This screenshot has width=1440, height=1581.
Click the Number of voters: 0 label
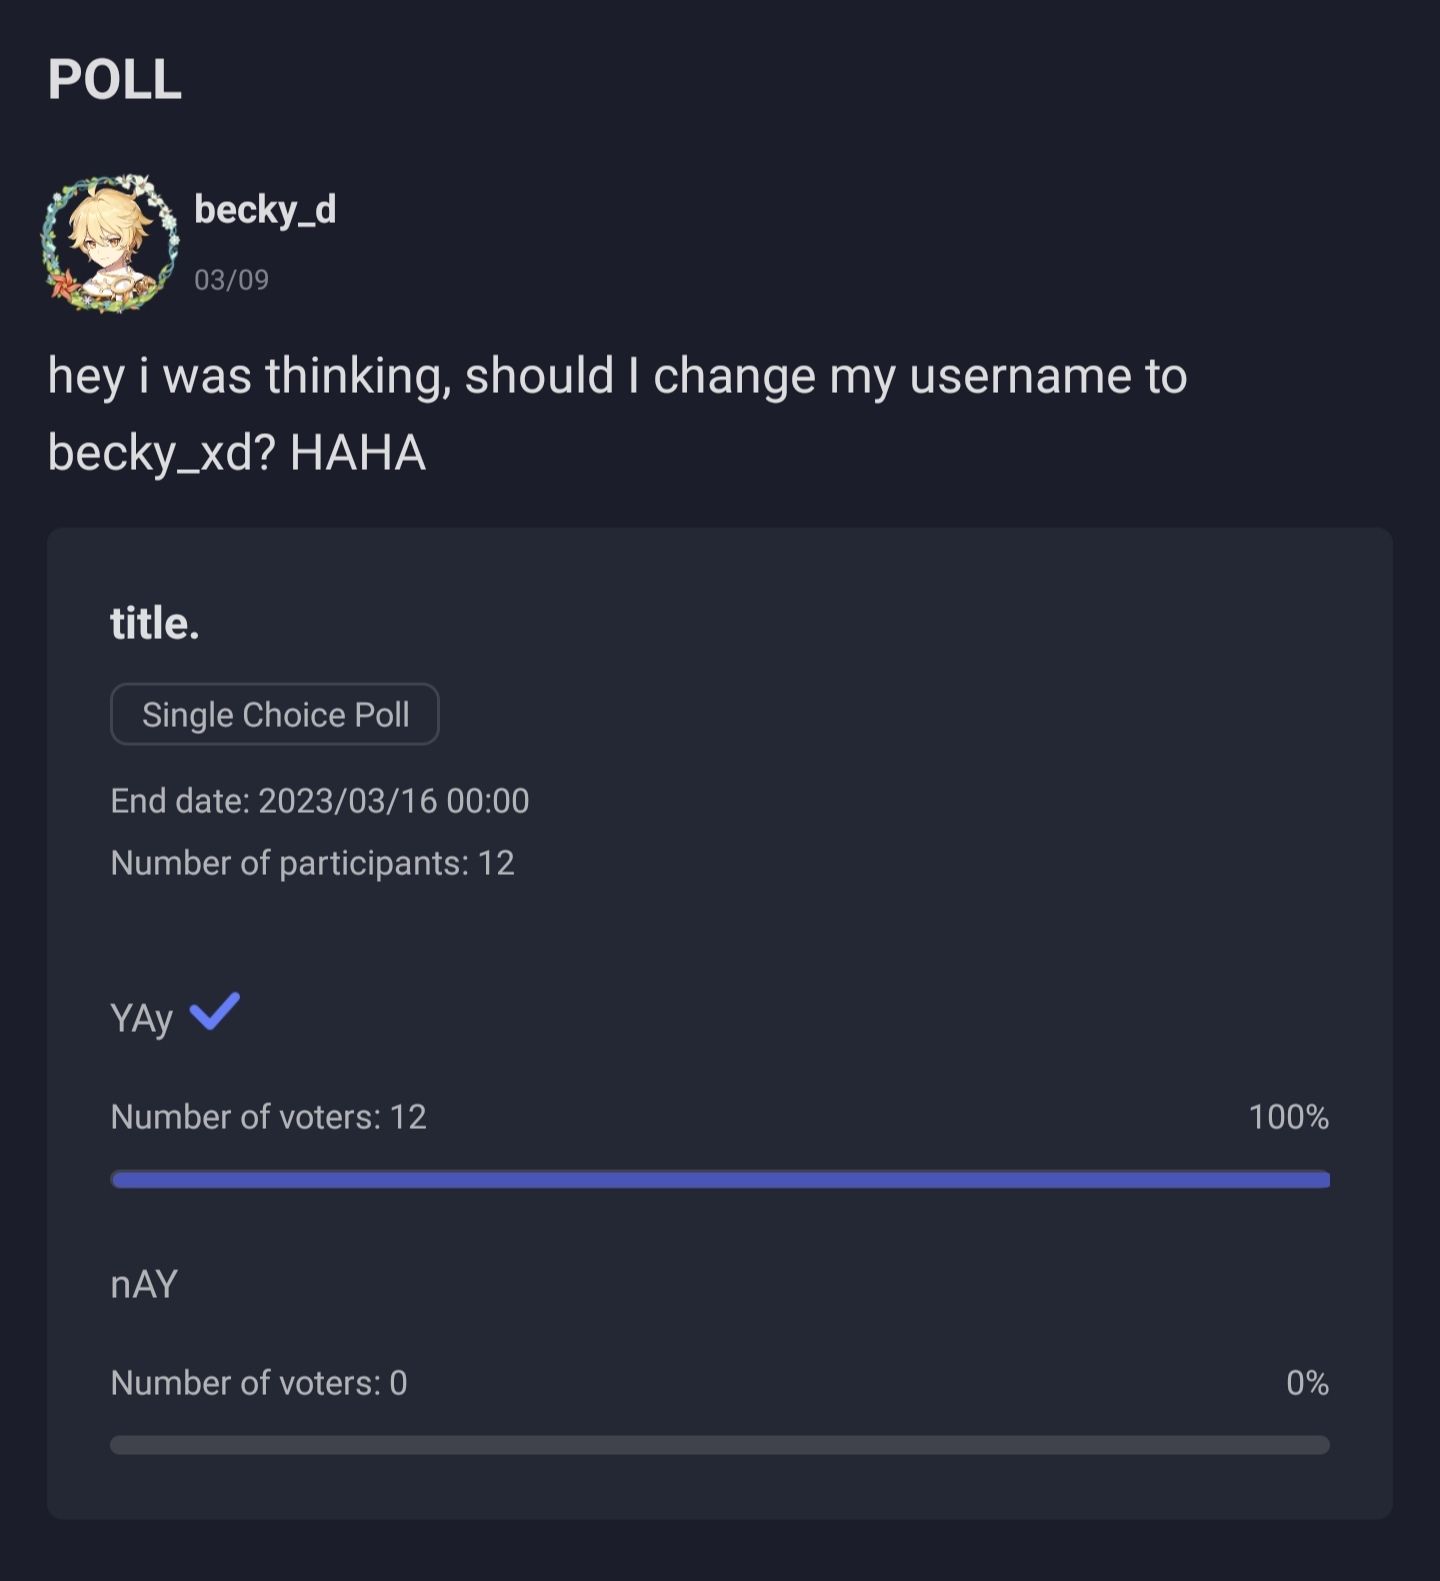tap(258, 1383)
